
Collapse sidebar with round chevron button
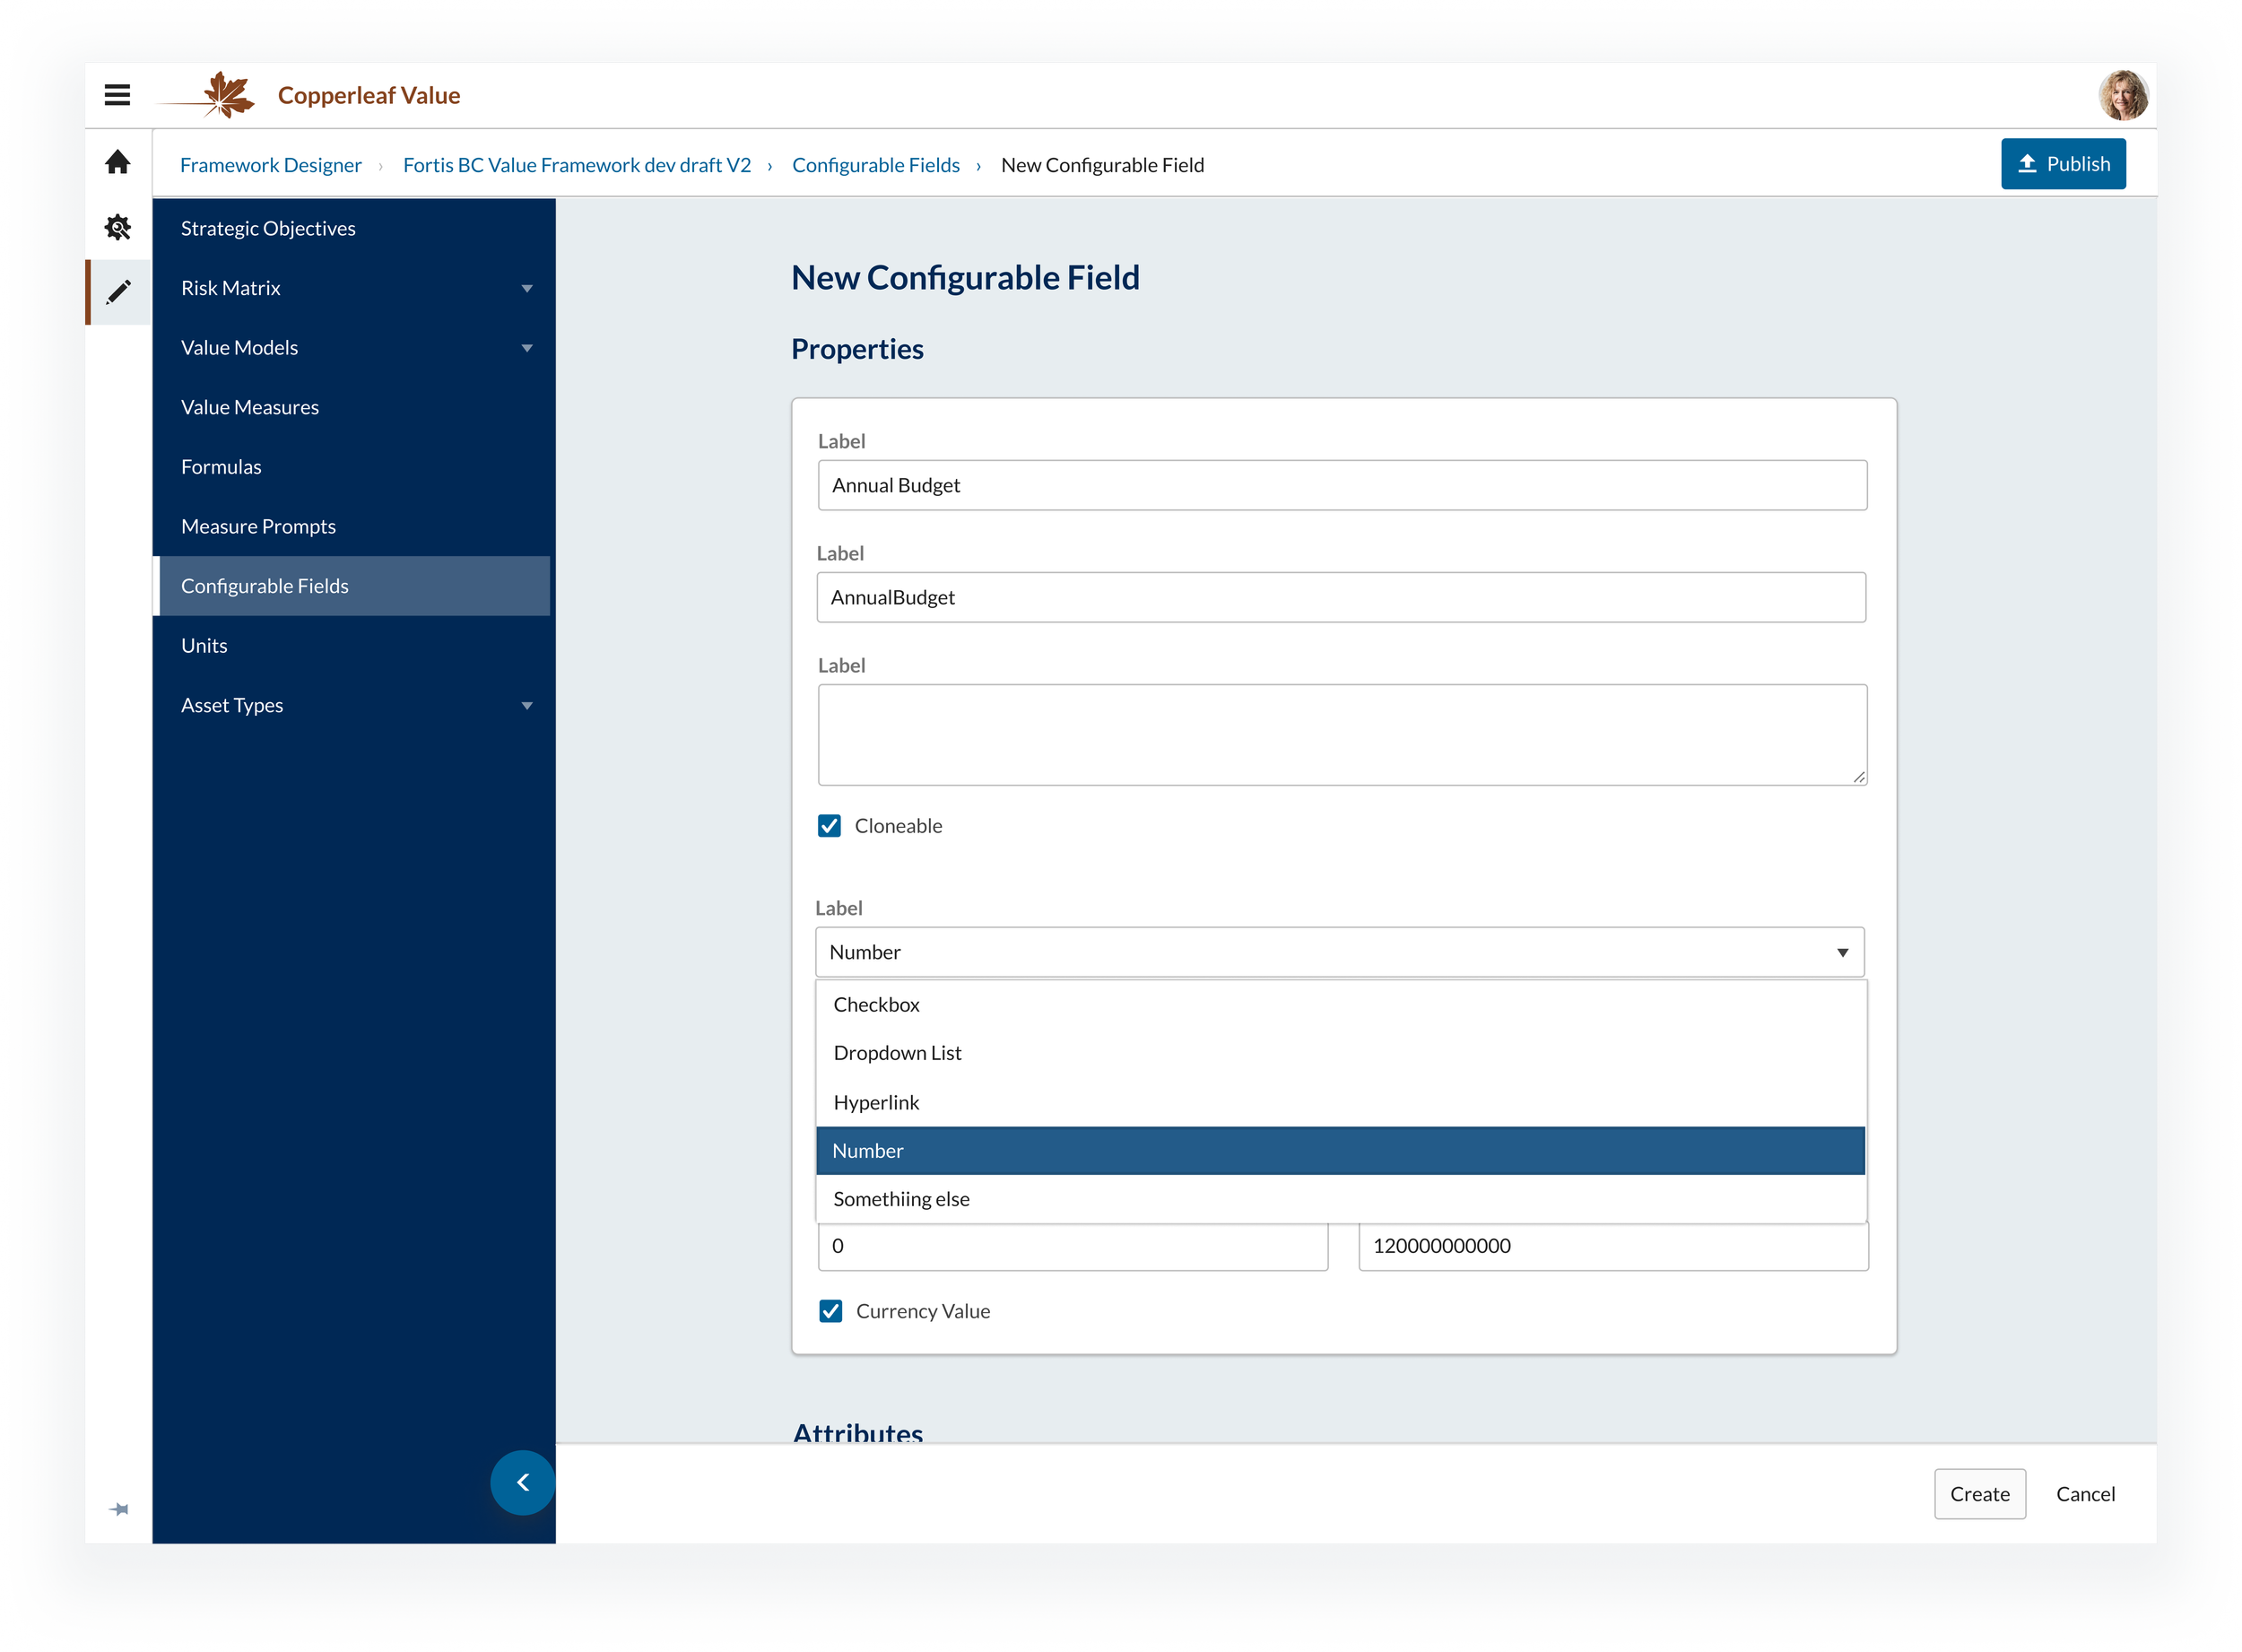point(522,1482)
